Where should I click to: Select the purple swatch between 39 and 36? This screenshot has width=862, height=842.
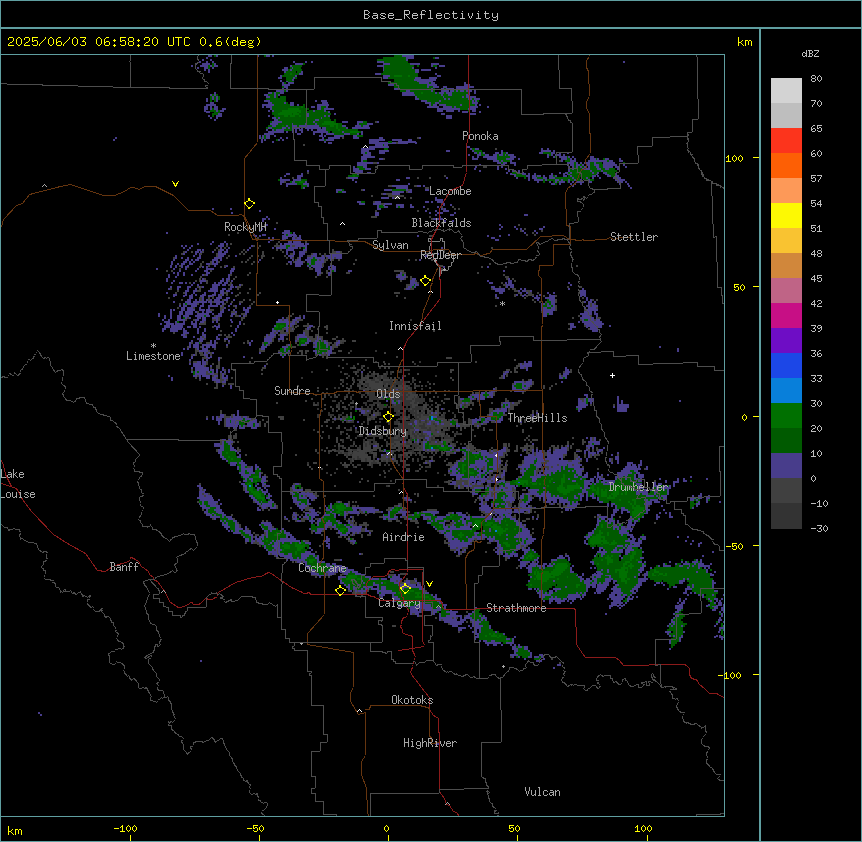click(786, 341)
